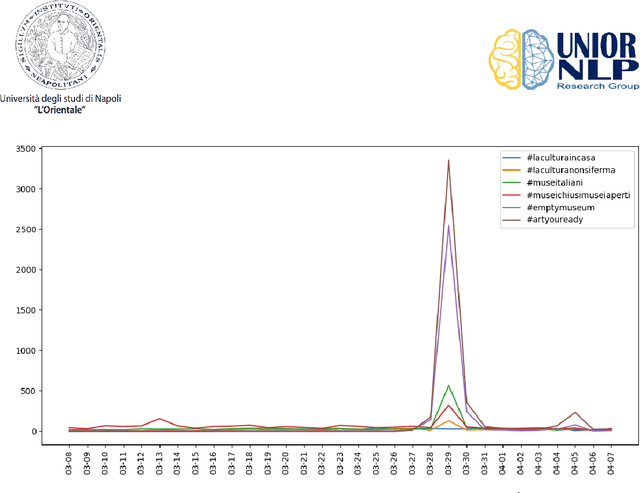Click the Research Group caption

597,86
